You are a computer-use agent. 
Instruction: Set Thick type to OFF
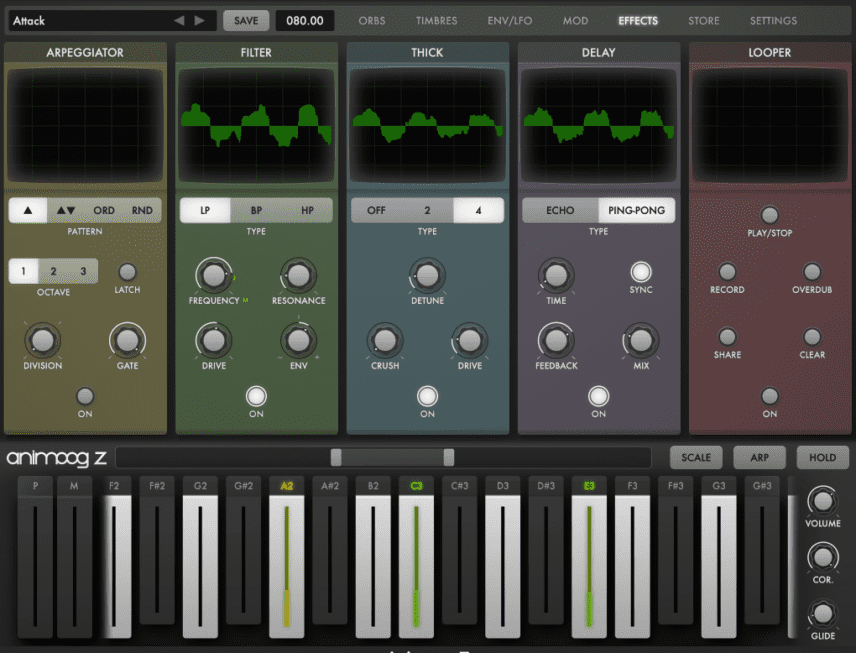(376, 210)
